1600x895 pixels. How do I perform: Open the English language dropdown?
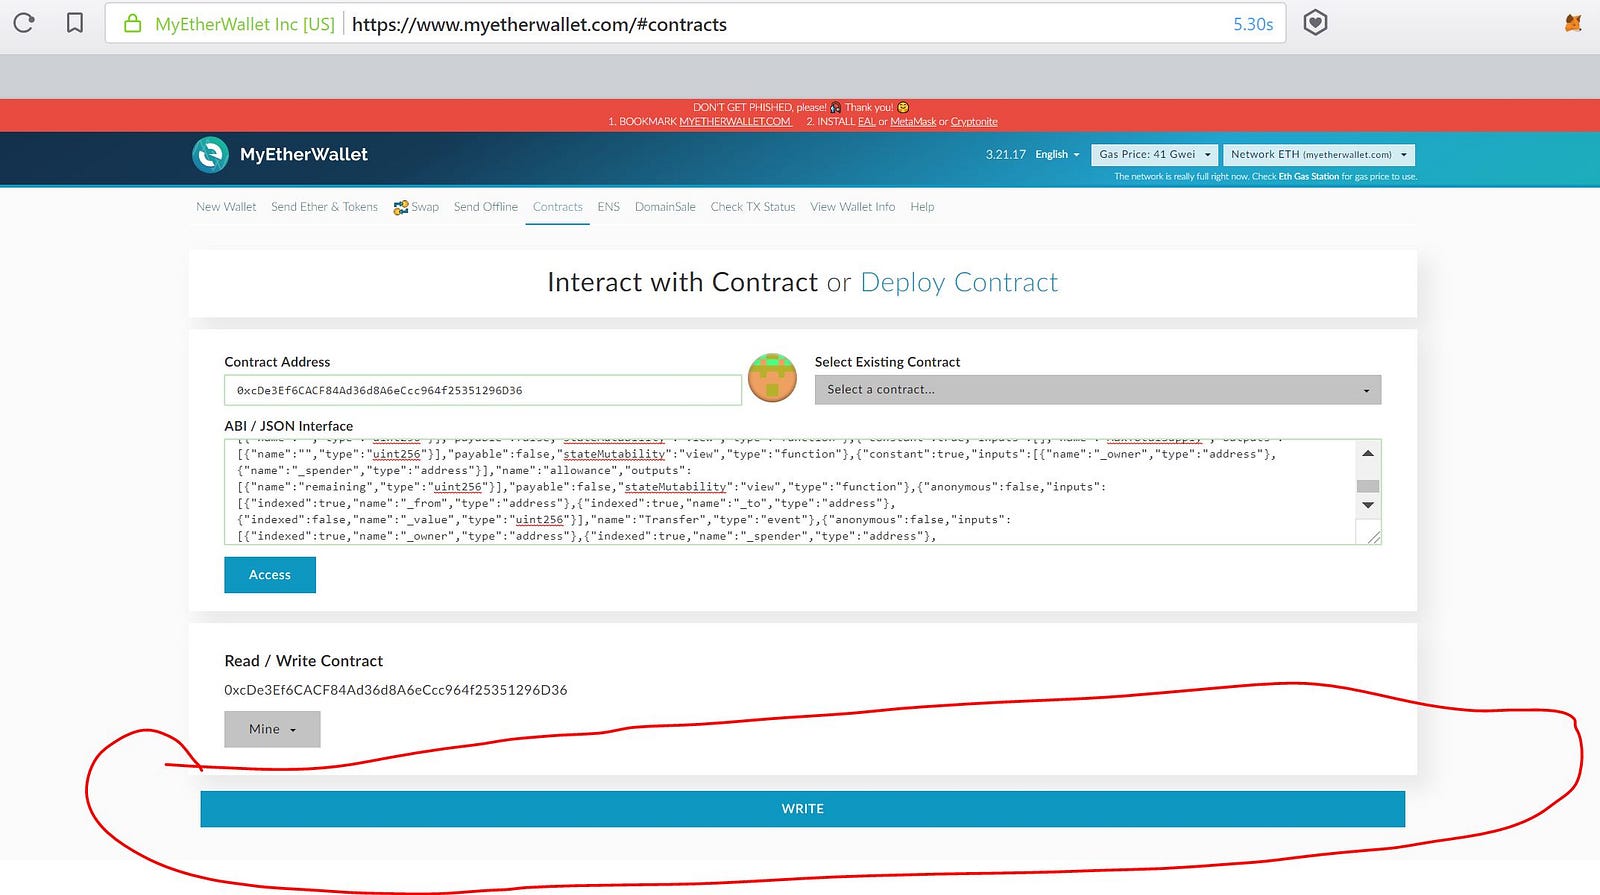1057,155
